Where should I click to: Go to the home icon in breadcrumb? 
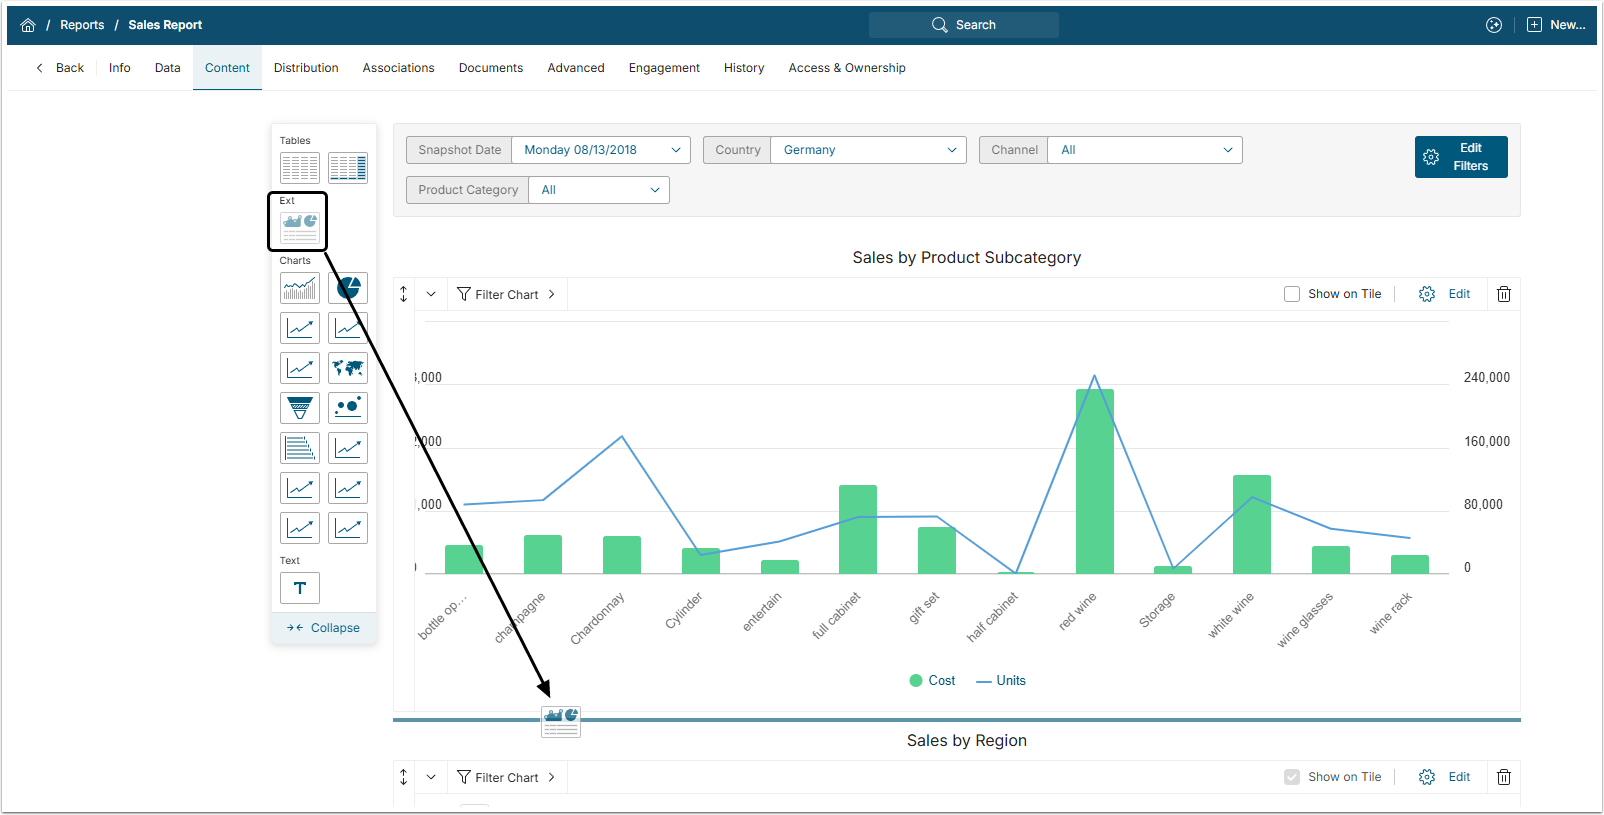[x=28, y=25]
